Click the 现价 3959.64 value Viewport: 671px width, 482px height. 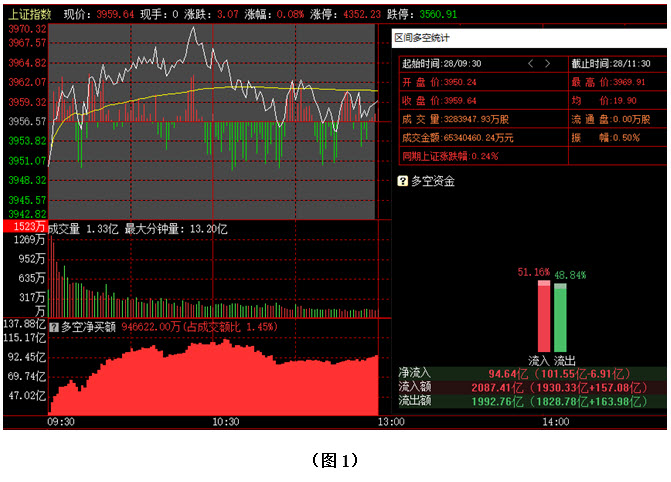tap(115, 14)
